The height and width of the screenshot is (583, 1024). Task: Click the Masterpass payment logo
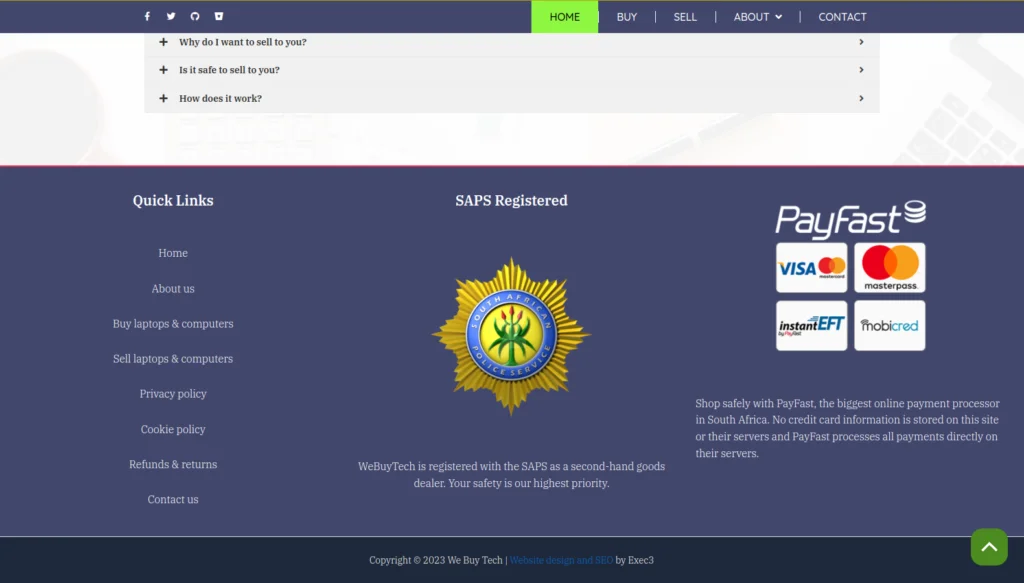[889, 268]
